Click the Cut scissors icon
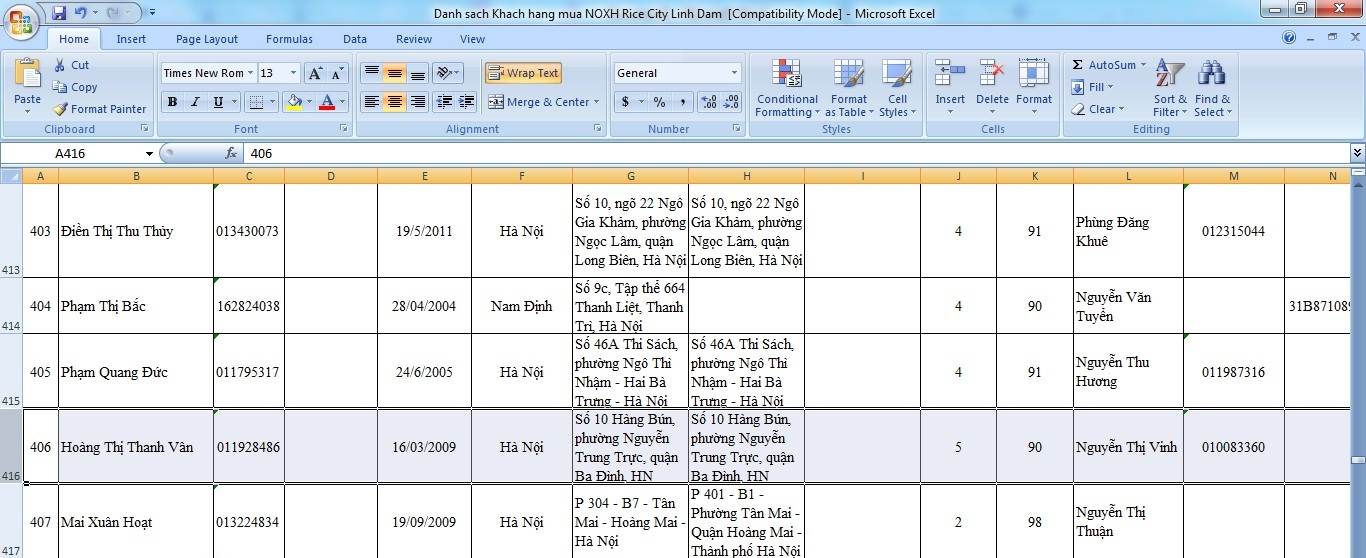This screenshot has width=1366, height=558. (60, 65)
